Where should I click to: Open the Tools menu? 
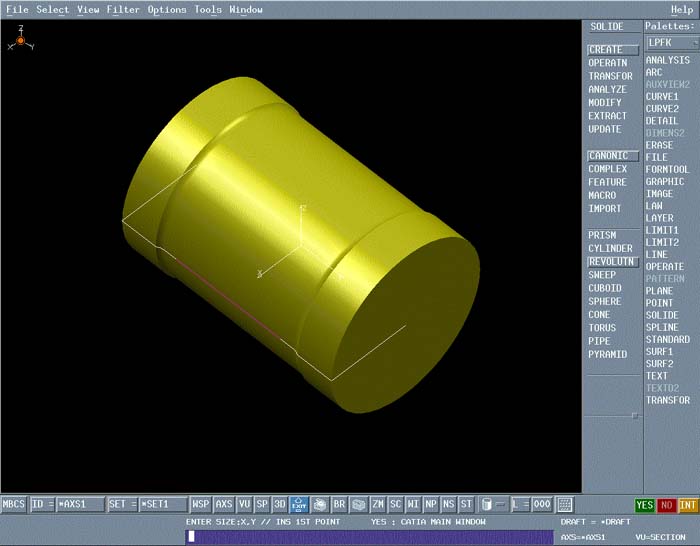(x=208, y=10)
